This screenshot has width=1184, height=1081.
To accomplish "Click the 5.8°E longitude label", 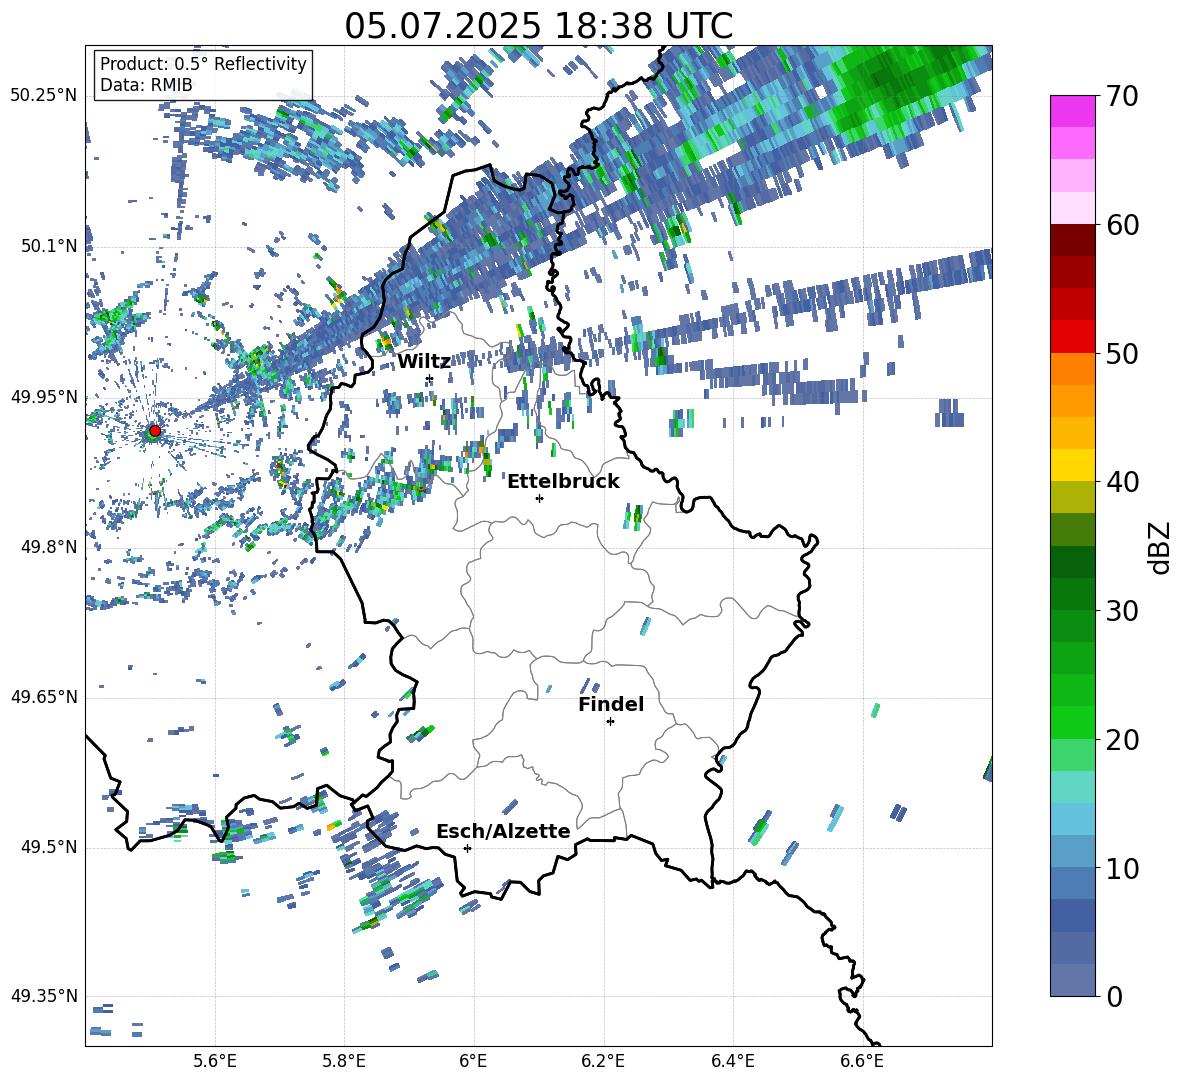I will (344, 1061).
